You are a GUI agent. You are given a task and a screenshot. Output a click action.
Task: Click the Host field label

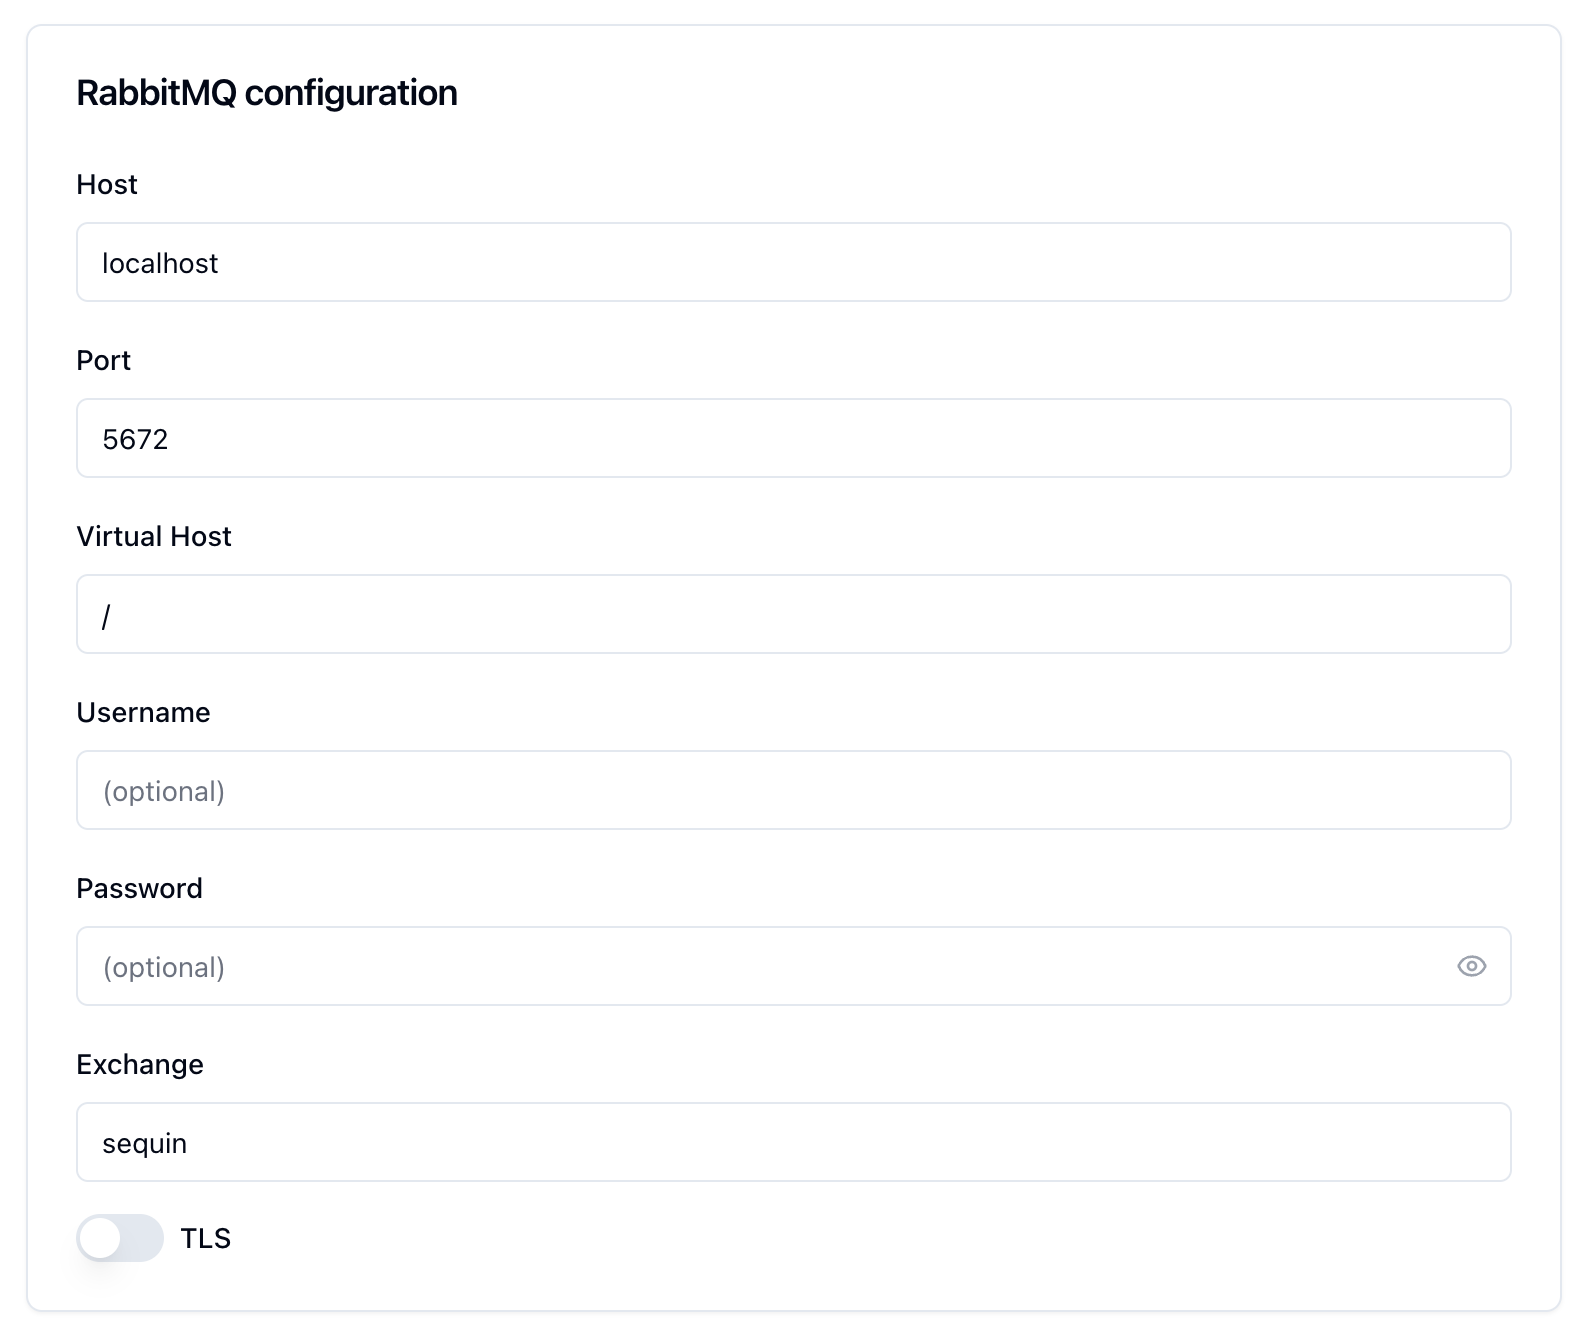[106, 184]
